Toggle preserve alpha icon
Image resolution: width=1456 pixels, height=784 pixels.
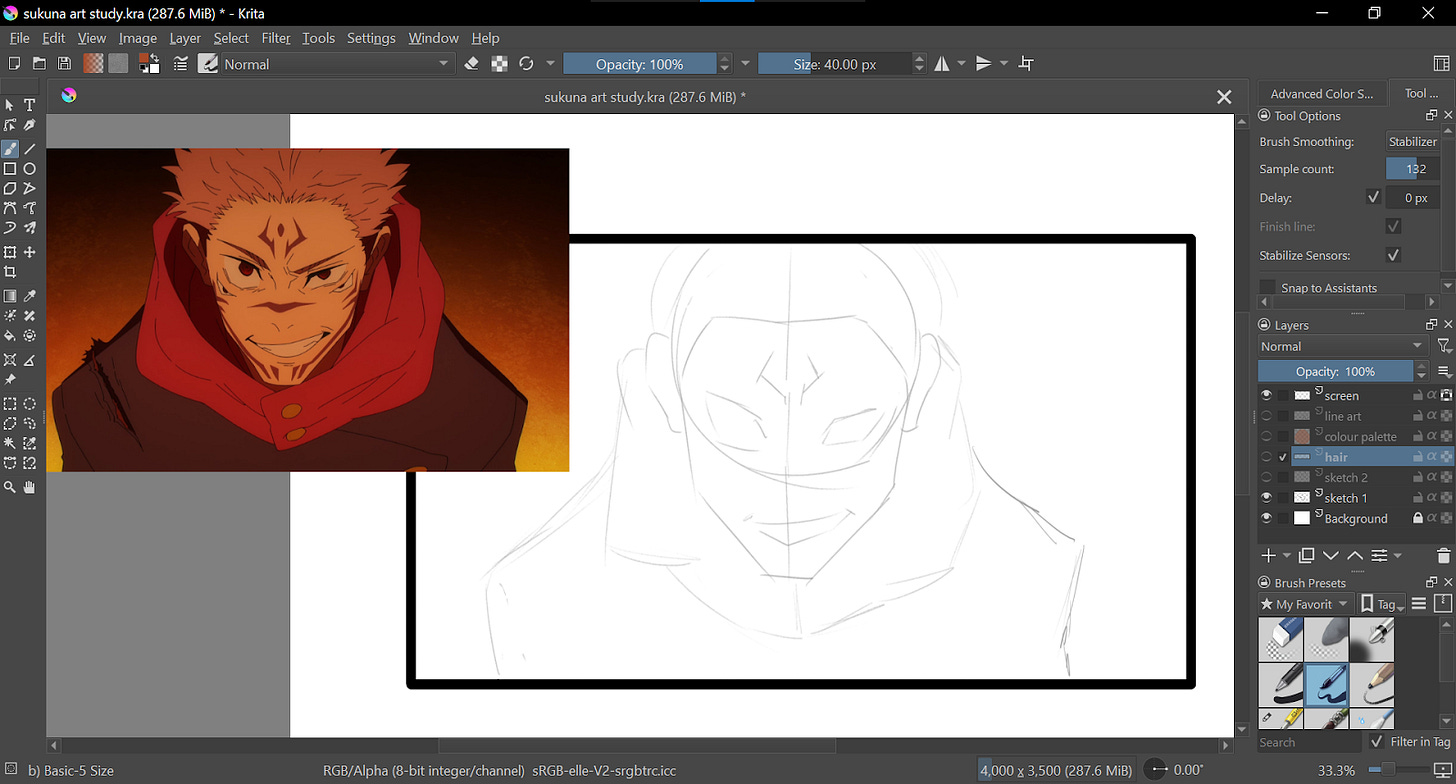coord(500,64)
